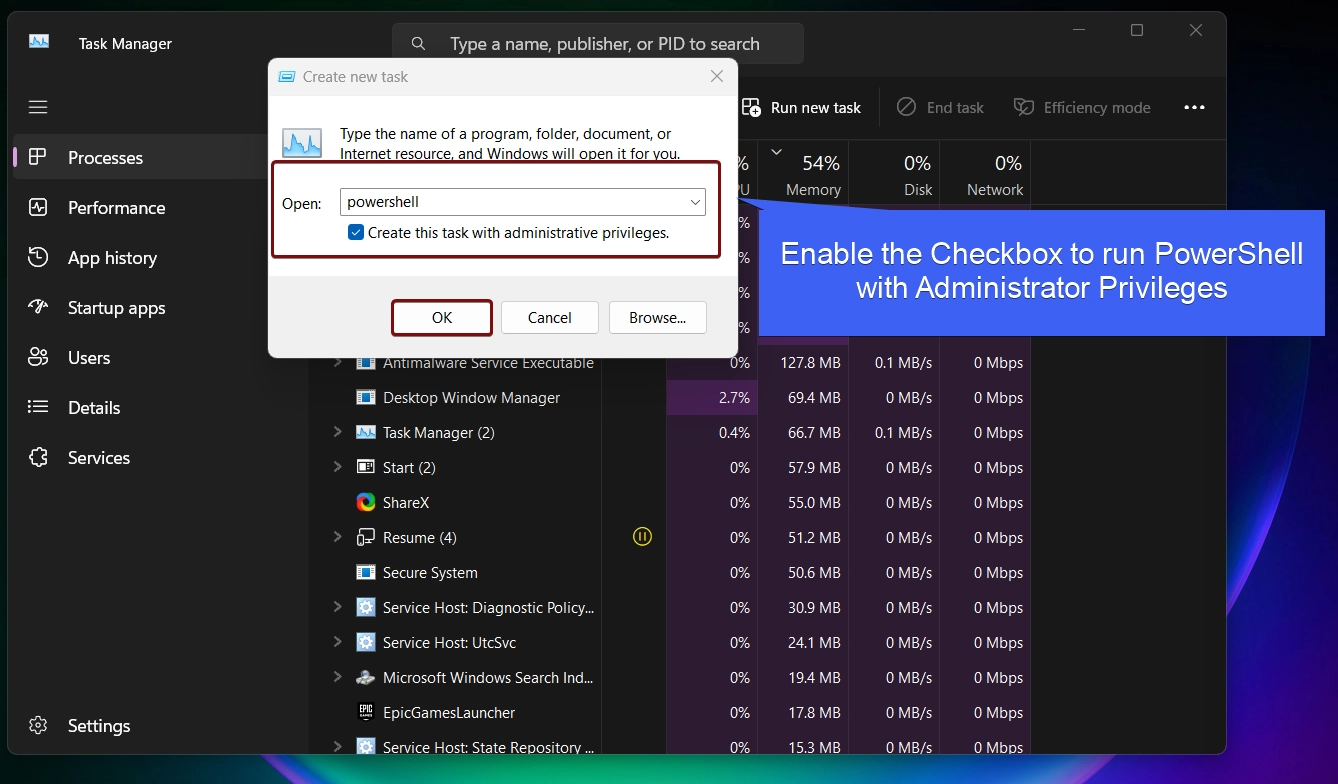This screenshot has width=1338, height=784.
Task: Expand Microsoft Windows Search Indexer row
Action: (x=337, y=677)
